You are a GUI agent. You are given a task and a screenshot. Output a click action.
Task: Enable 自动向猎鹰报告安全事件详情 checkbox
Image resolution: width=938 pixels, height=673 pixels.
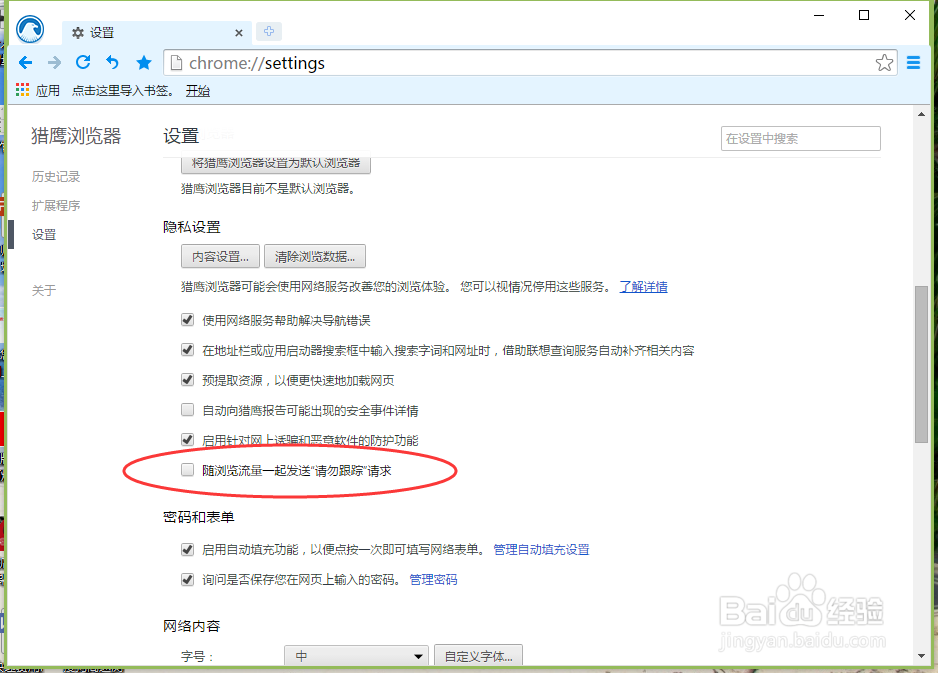(x=187, y=410)
